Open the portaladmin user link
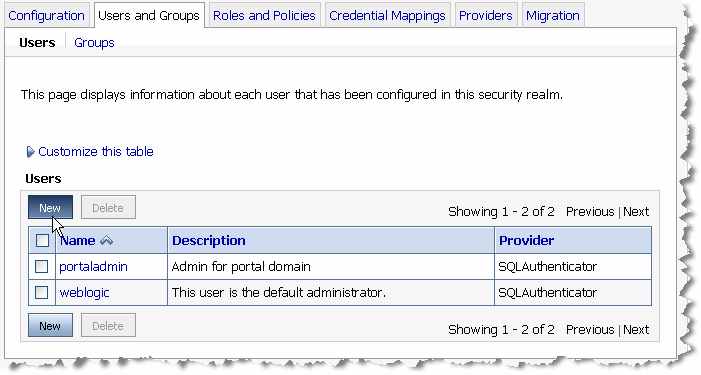 pos(93,267)
